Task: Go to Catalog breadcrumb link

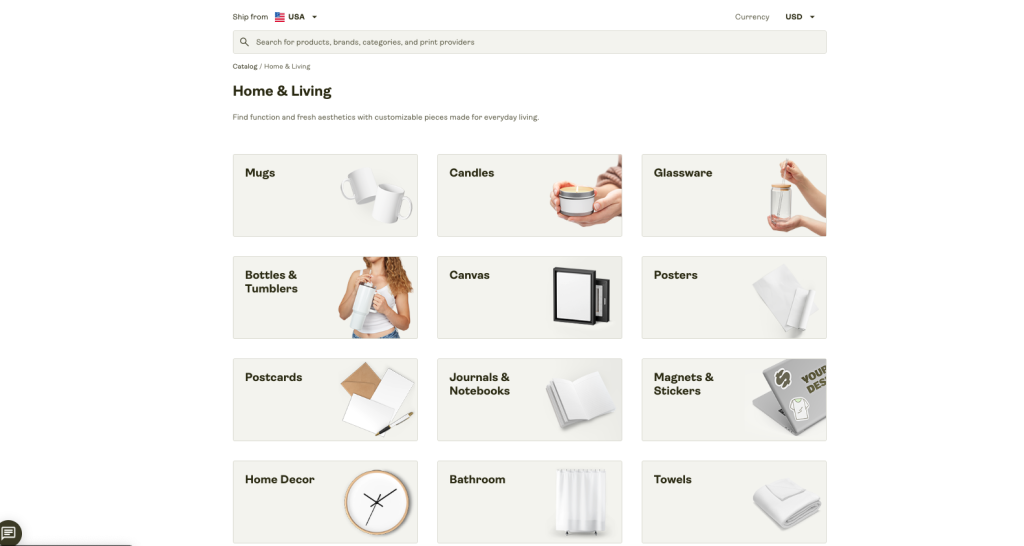Action: pos(245,67)
